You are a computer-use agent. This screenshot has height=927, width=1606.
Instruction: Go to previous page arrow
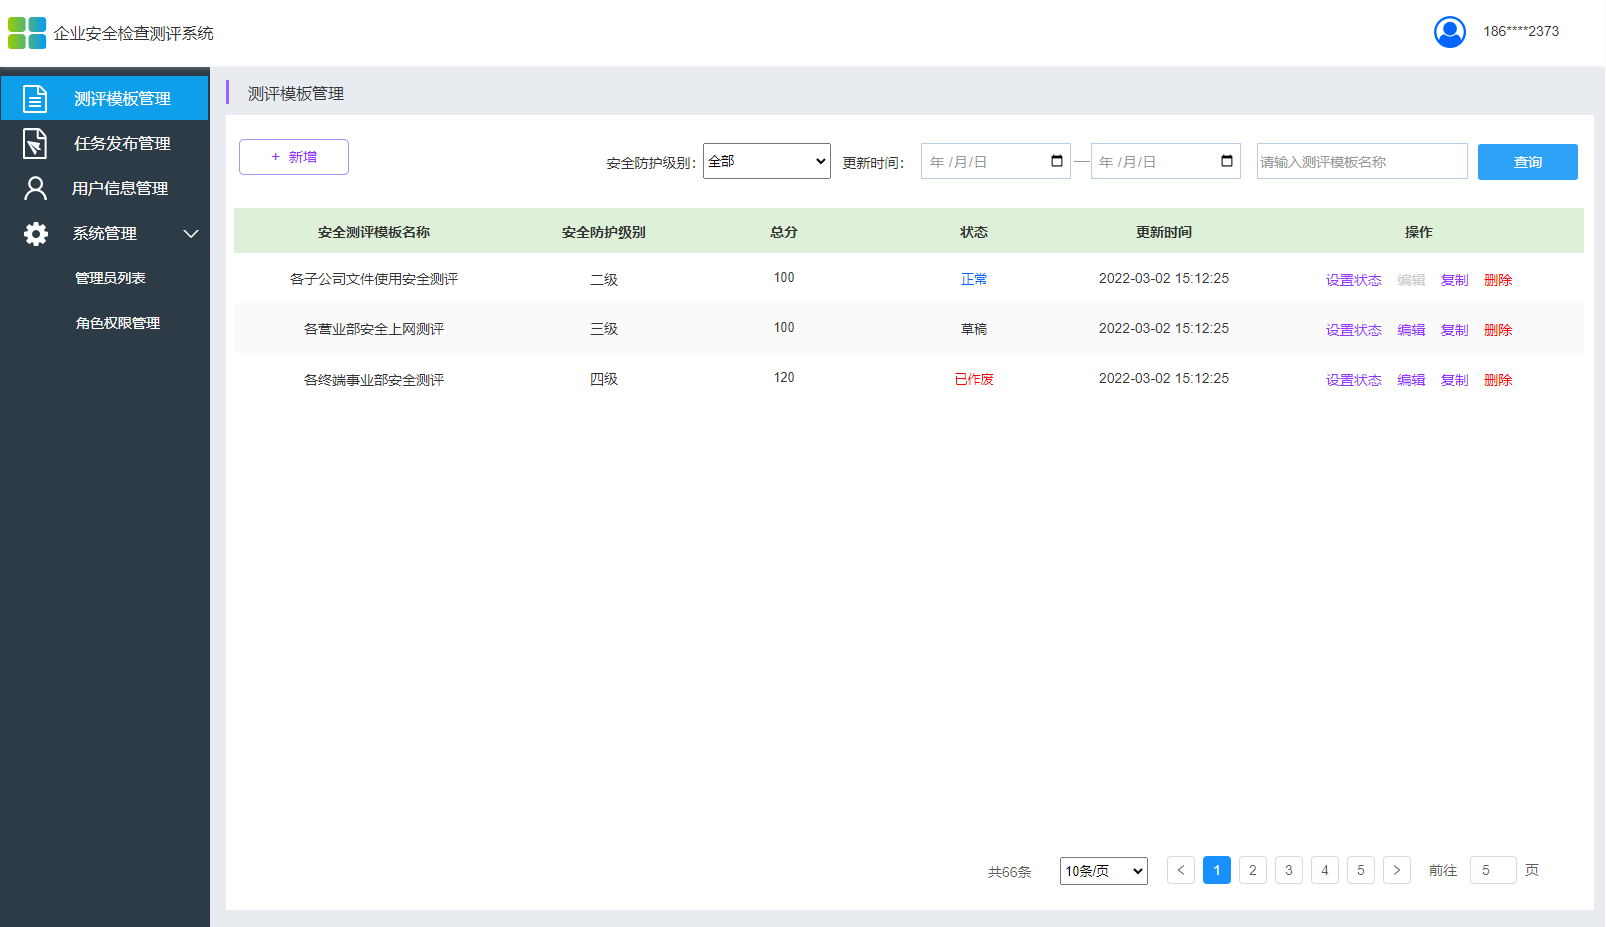point(1181,870)
